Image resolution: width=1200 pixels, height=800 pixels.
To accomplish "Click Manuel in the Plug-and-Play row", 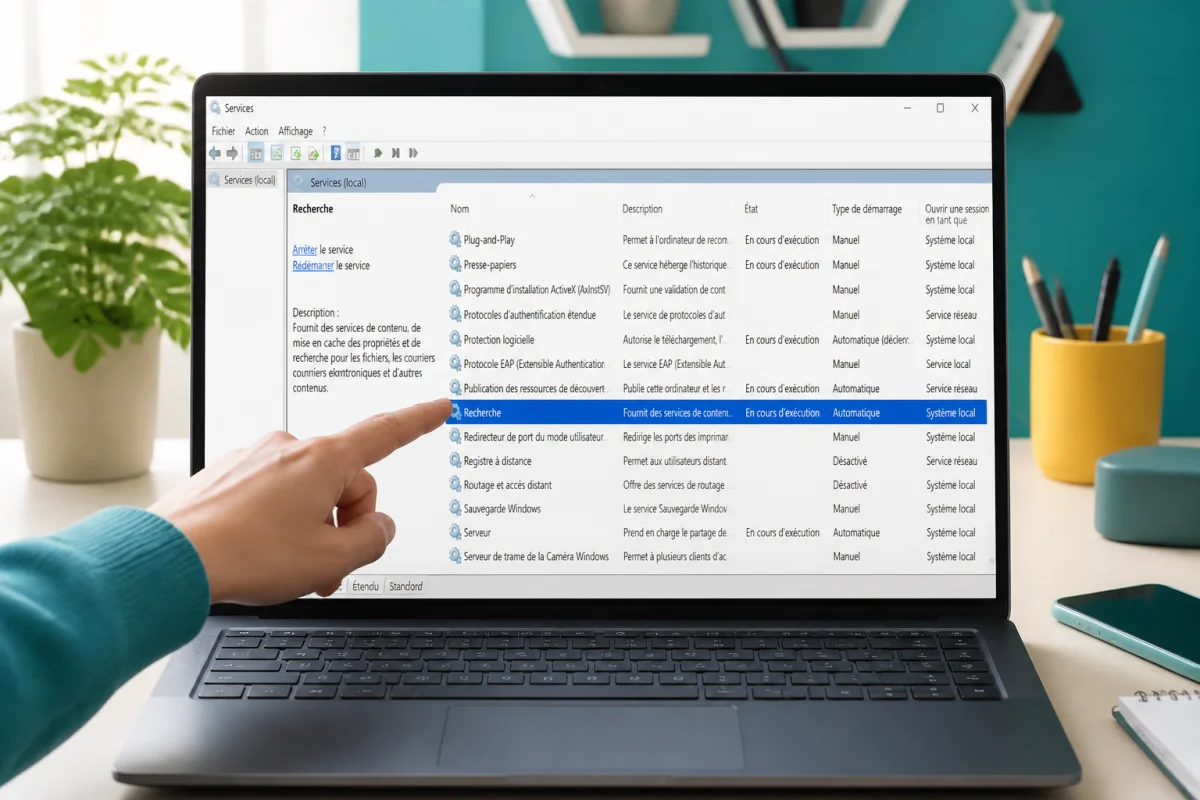I will click(x=846, y=240).
